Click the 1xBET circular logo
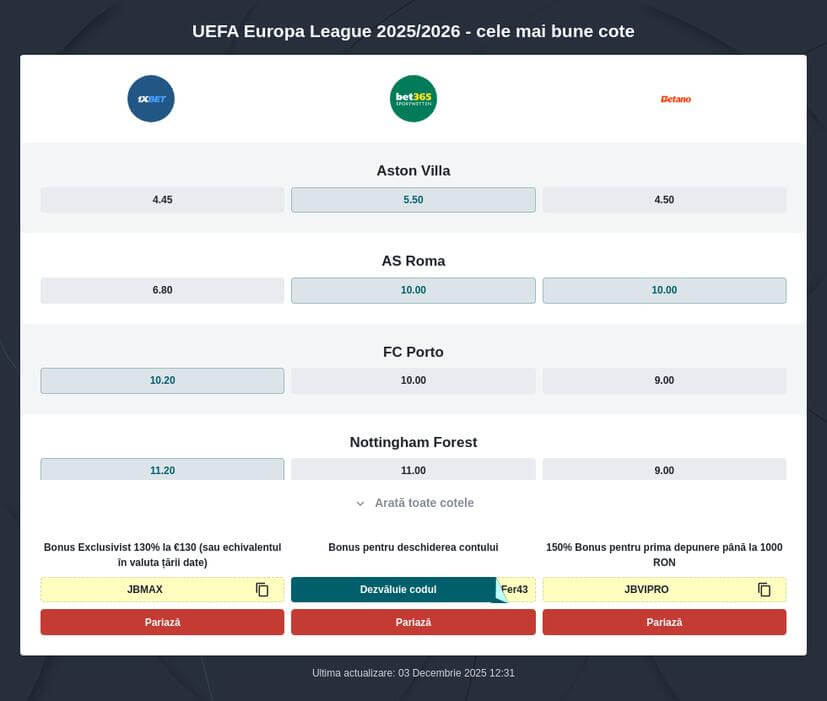The width and height of the screenshot is (827, 701). (150, 98)
